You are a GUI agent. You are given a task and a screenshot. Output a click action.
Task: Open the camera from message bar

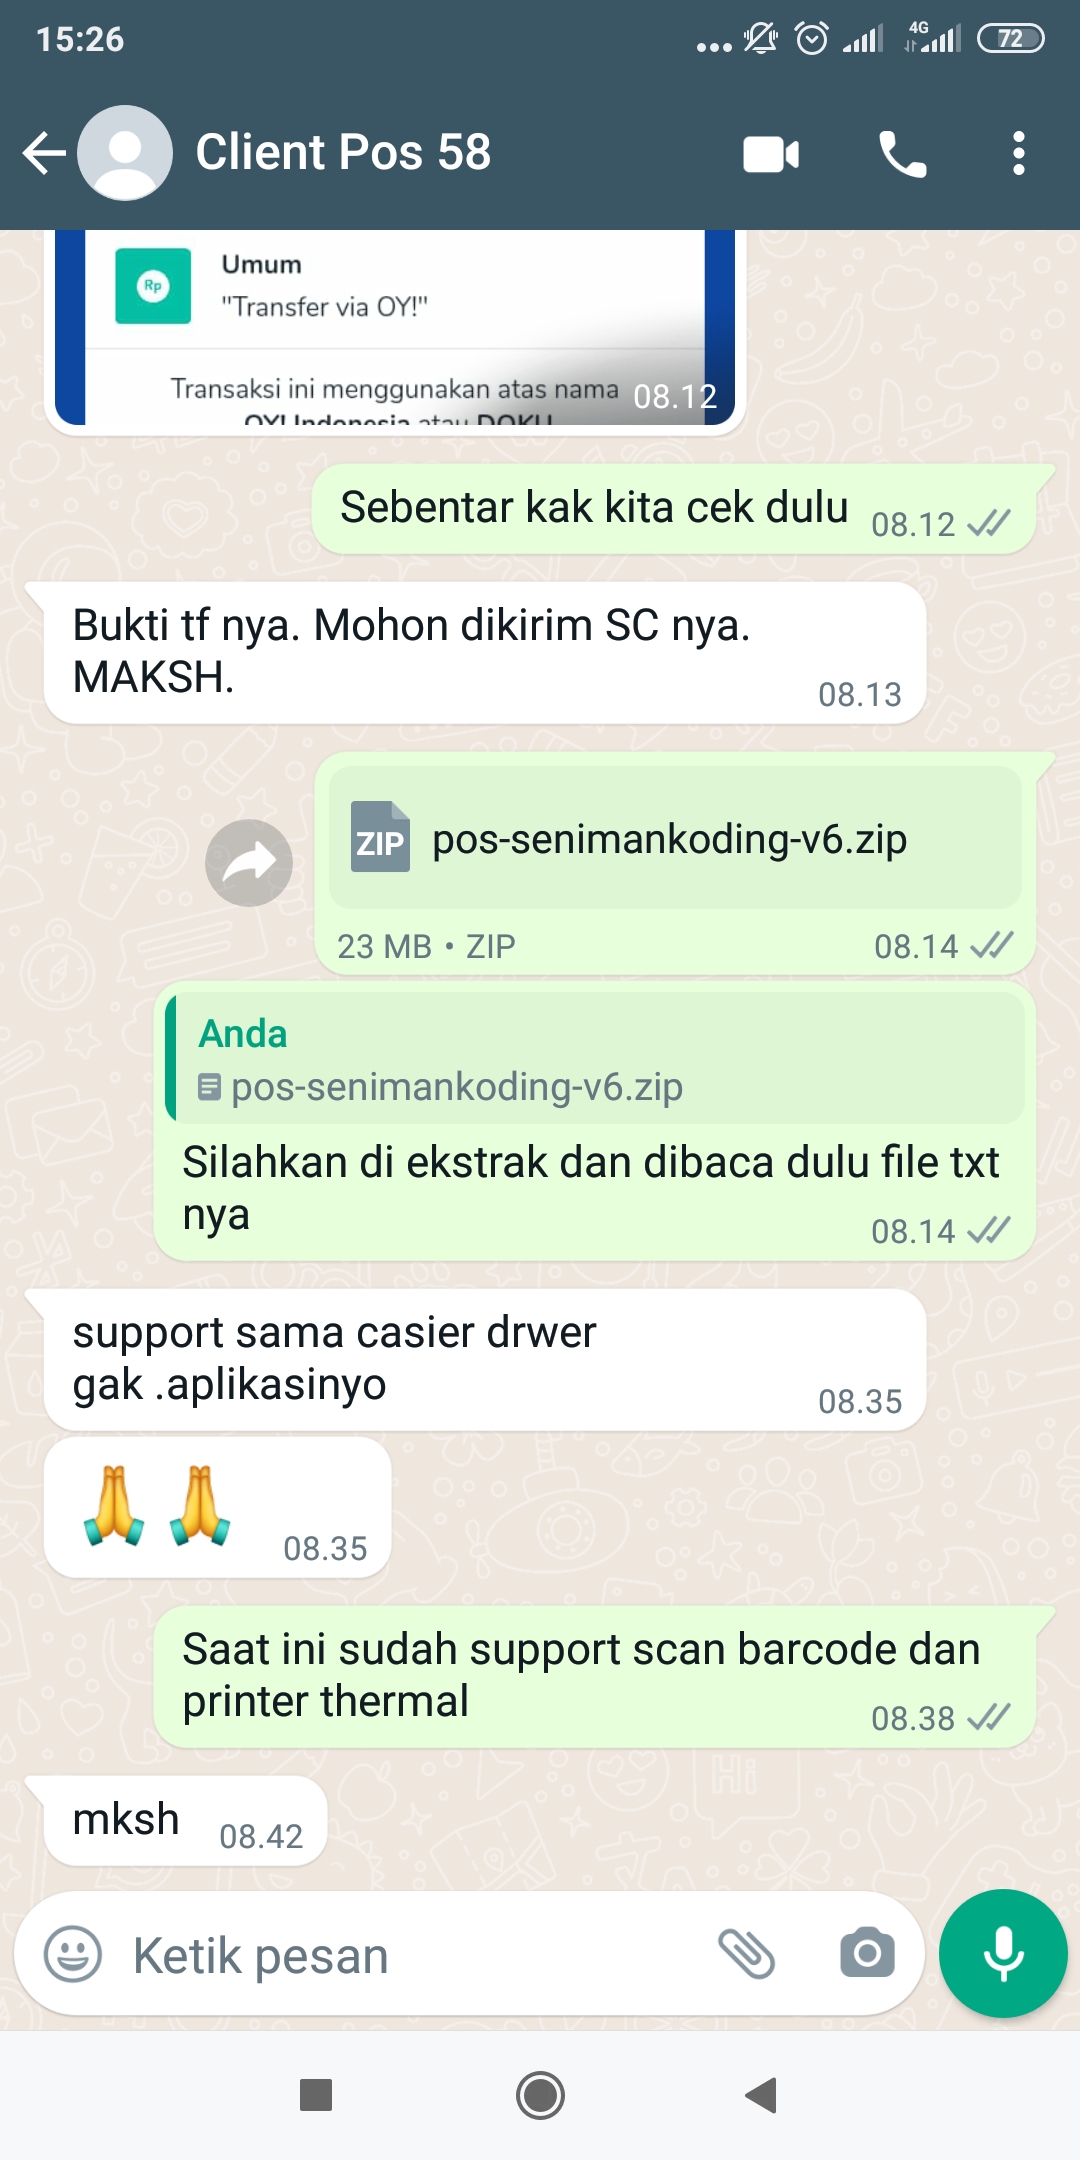(867, 1953)
